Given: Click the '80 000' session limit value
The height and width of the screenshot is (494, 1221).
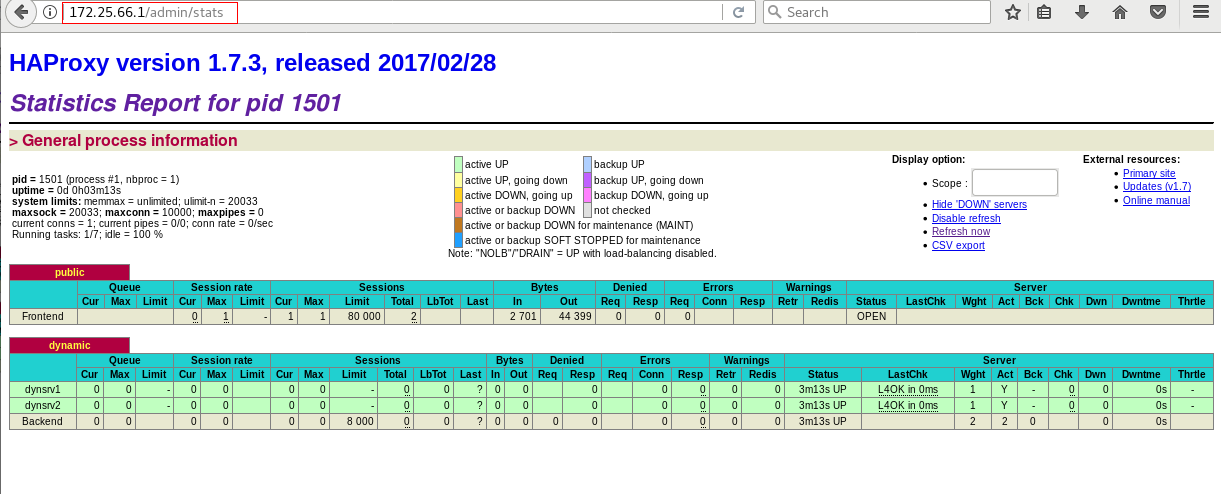Looking at the screenshot, I should [364, 316].
